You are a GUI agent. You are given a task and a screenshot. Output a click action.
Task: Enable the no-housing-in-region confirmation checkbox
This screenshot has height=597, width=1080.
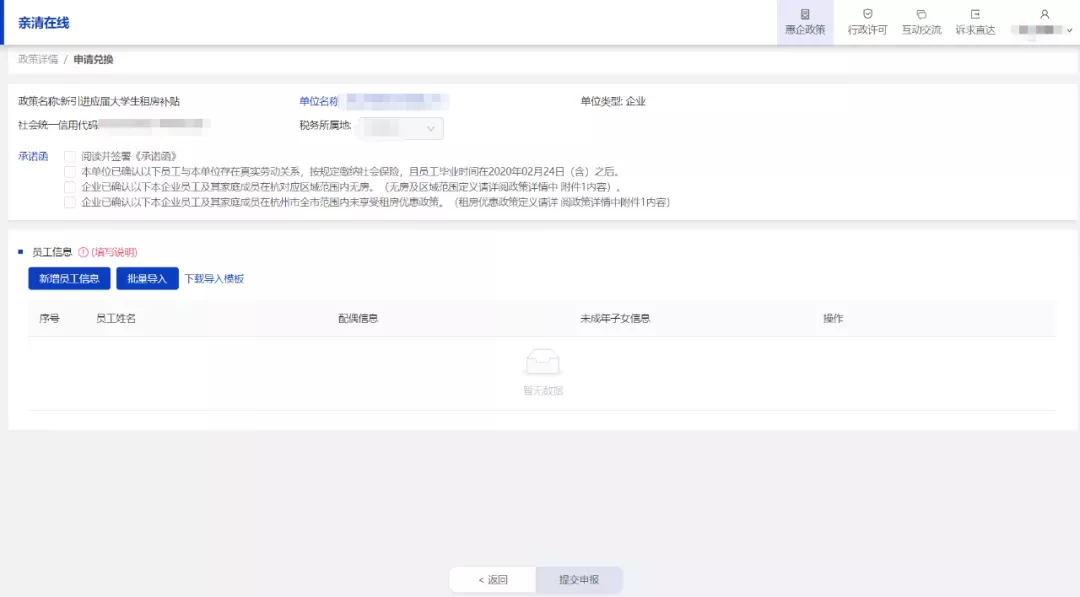68,186
